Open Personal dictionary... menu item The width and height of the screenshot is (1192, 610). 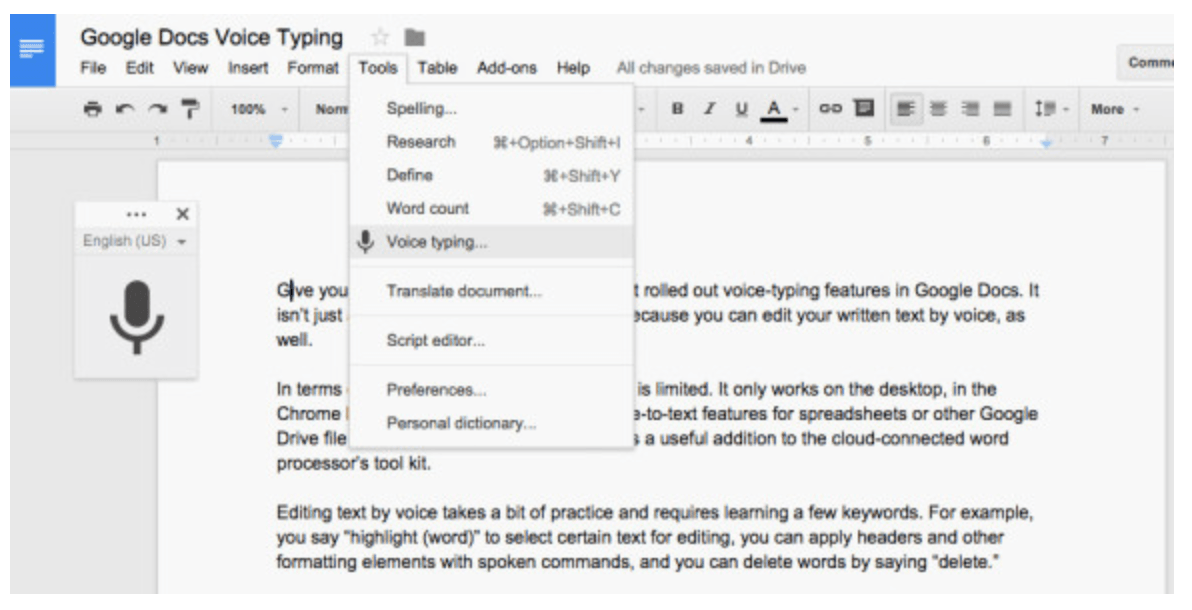tap(492, 423)
